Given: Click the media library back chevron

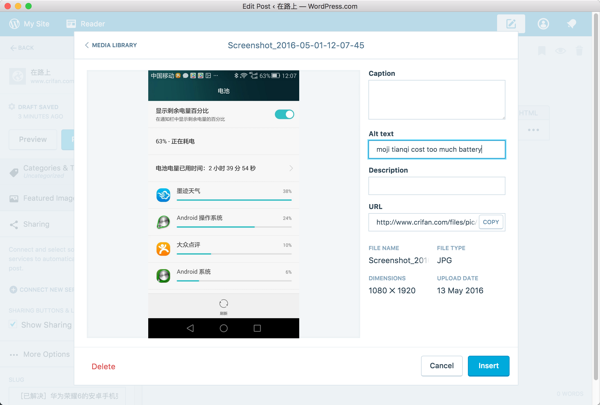Looking at the screenshot, I should pos(87,45).
